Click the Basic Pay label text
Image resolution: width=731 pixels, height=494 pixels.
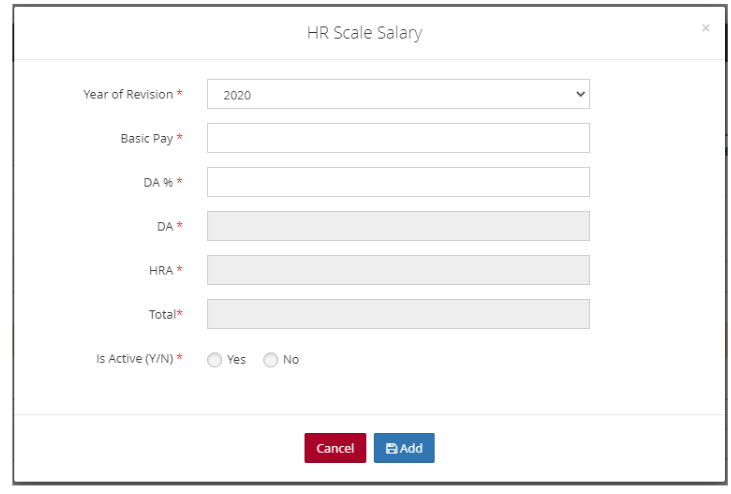coord(147,138)
